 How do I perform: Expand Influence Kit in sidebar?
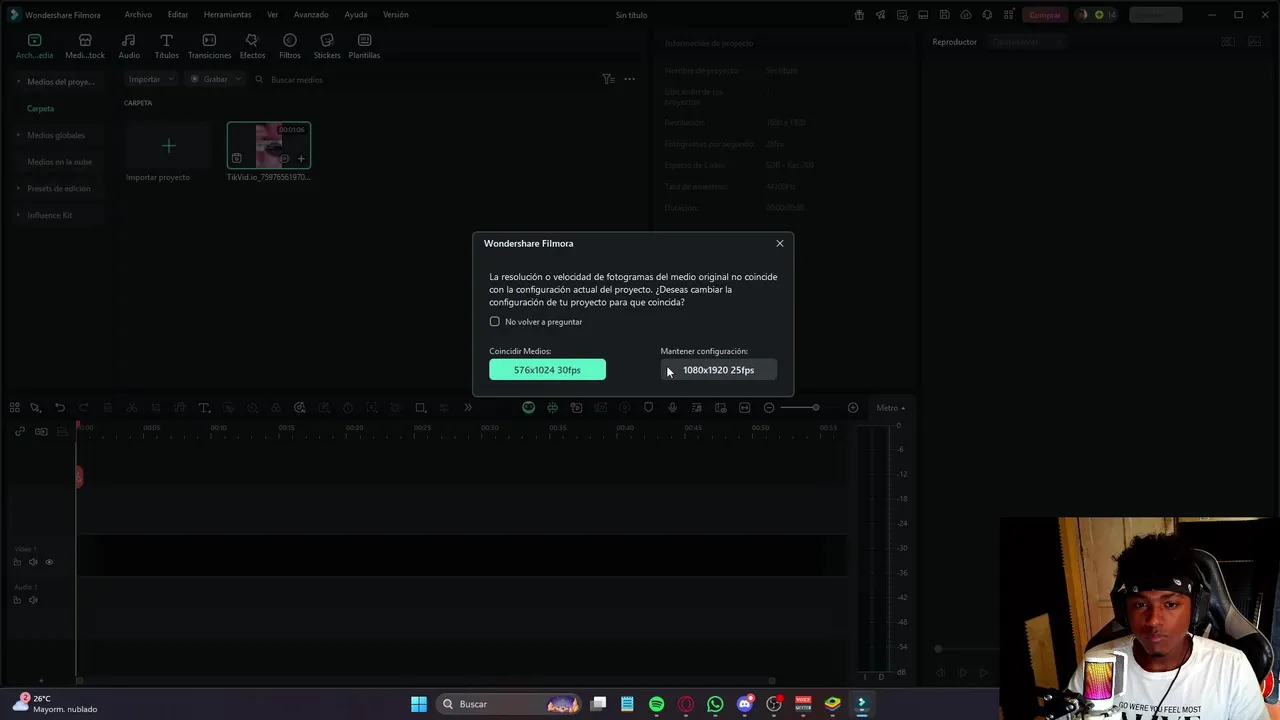tap(18, 215)
